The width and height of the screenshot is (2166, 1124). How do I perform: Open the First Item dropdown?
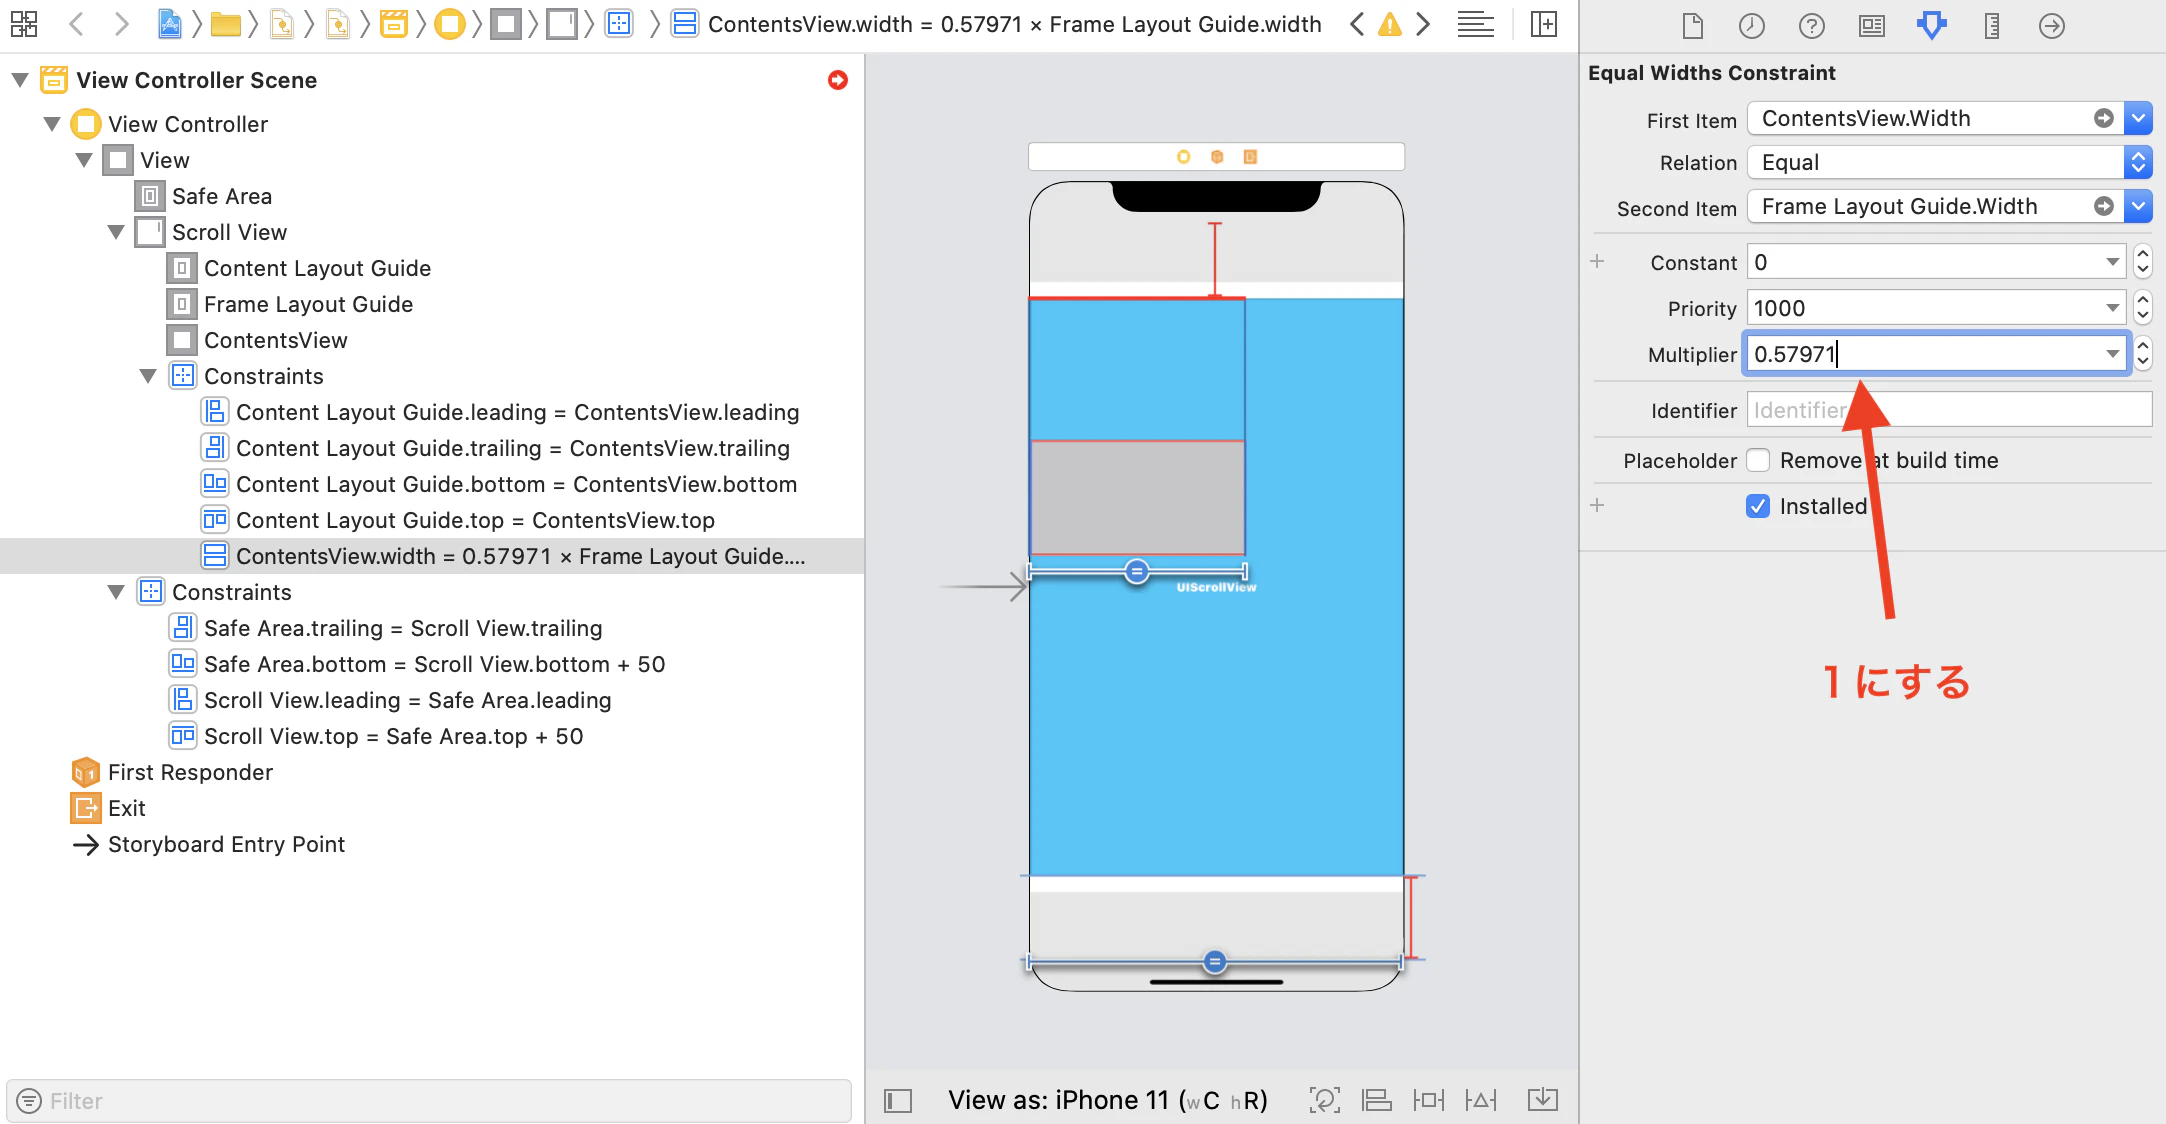[2138, 118]
